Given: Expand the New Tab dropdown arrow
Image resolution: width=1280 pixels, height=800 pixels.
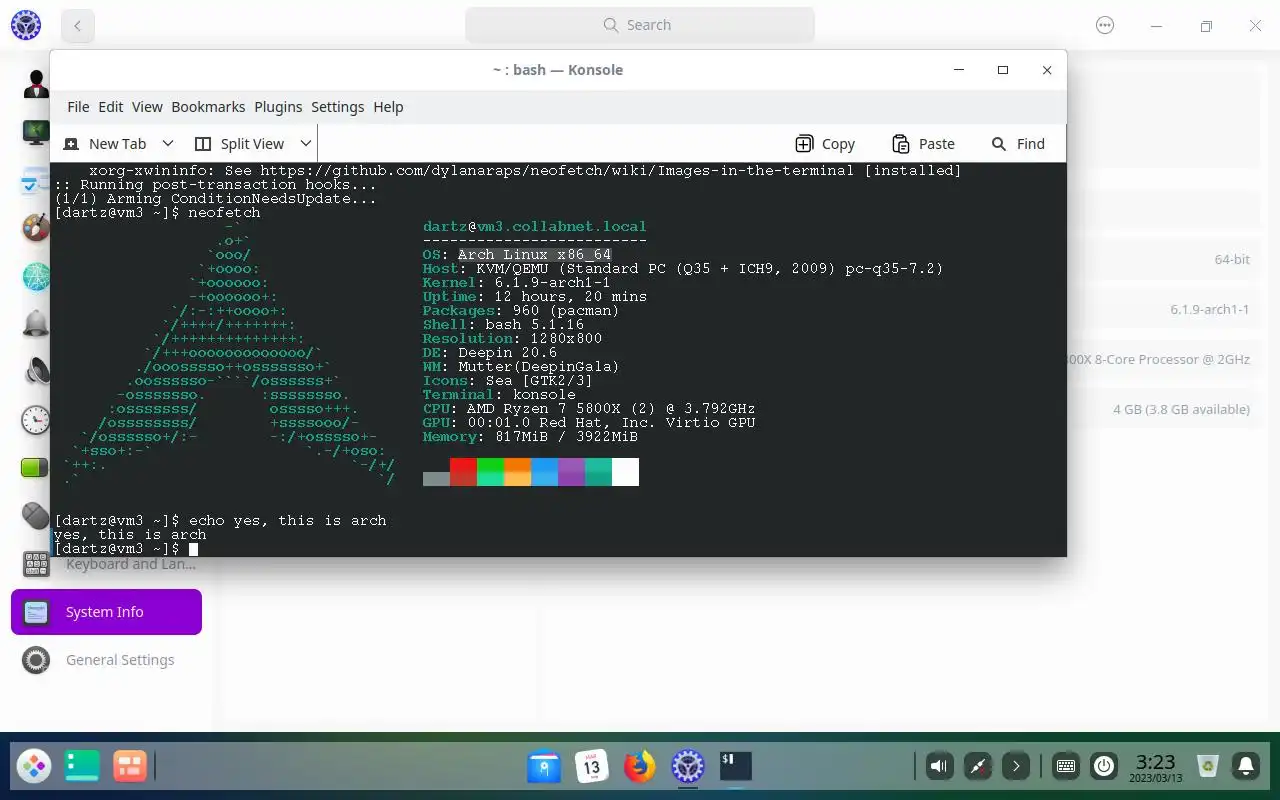Looking at the screenshot, I should (168, 144).
